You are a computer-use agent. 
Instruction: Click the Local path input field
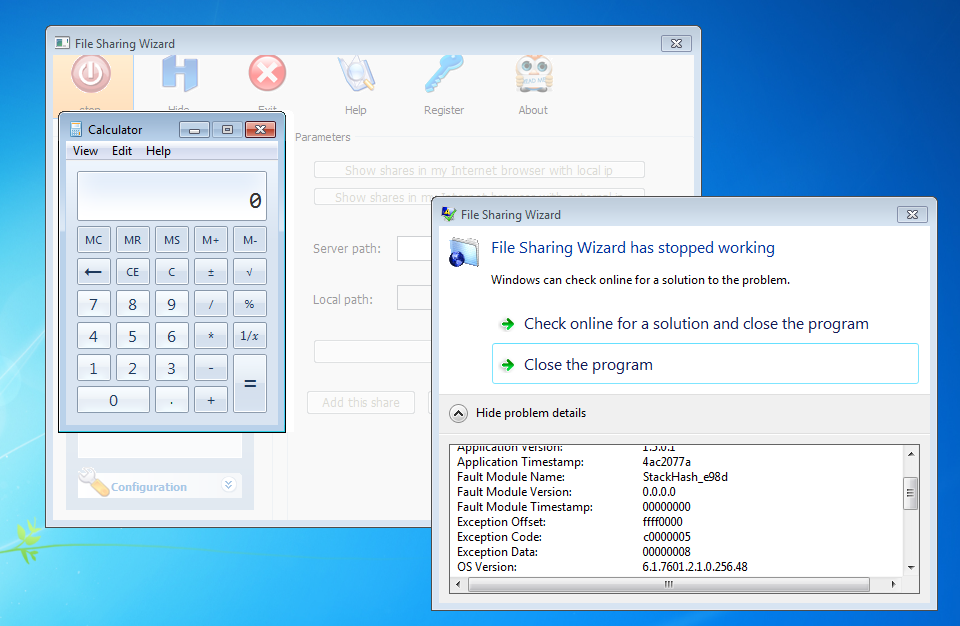point(414,298)
